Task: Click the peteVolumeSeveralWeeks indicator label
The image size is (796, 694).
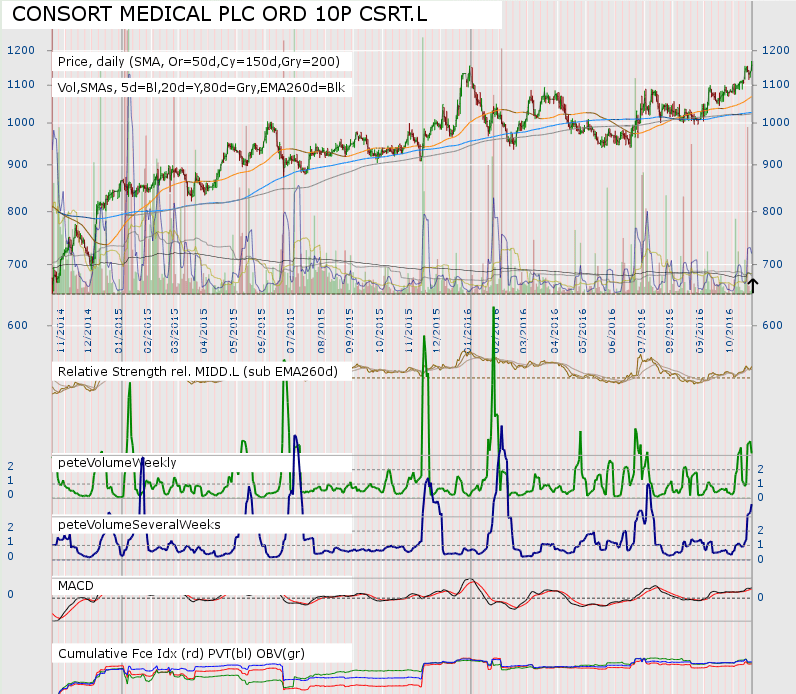Action: [x=139, y=524]
